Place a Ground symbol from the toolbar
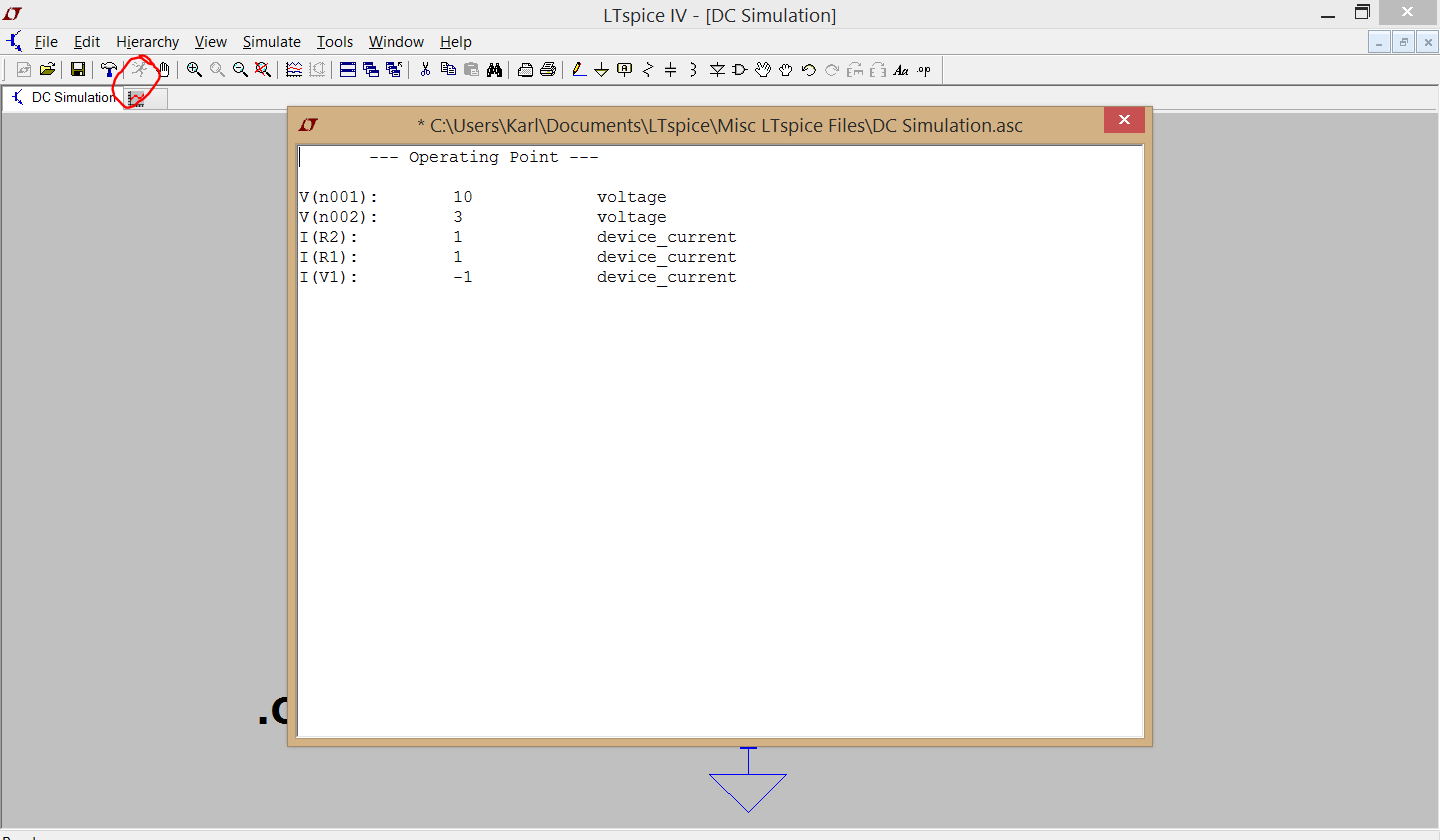Viewport: 1440px width, 840px height. pos(601,69)
